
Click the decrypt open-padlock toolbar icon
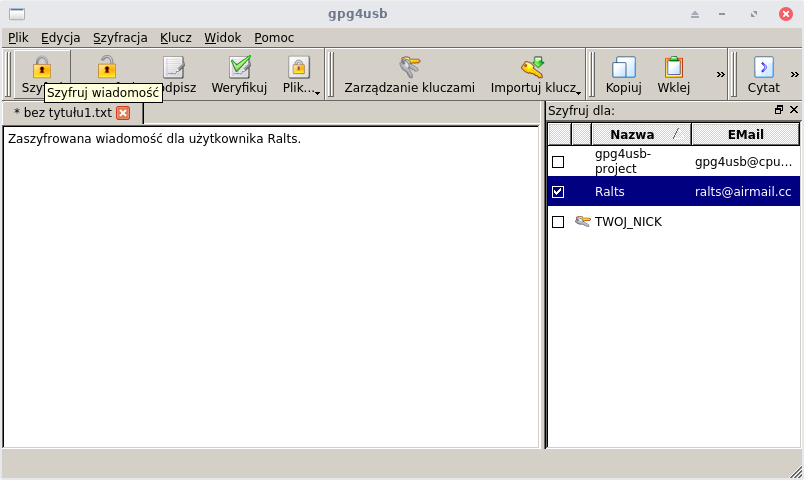tap(107, 67)
